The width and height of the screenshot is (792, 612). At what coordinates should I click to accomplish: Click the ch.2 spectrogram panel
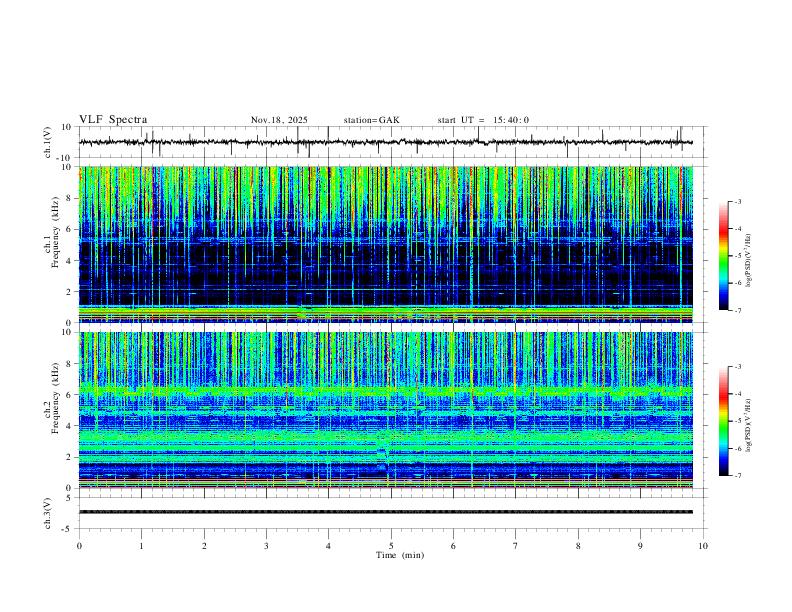pyautogui.click(x=386, y=410)
